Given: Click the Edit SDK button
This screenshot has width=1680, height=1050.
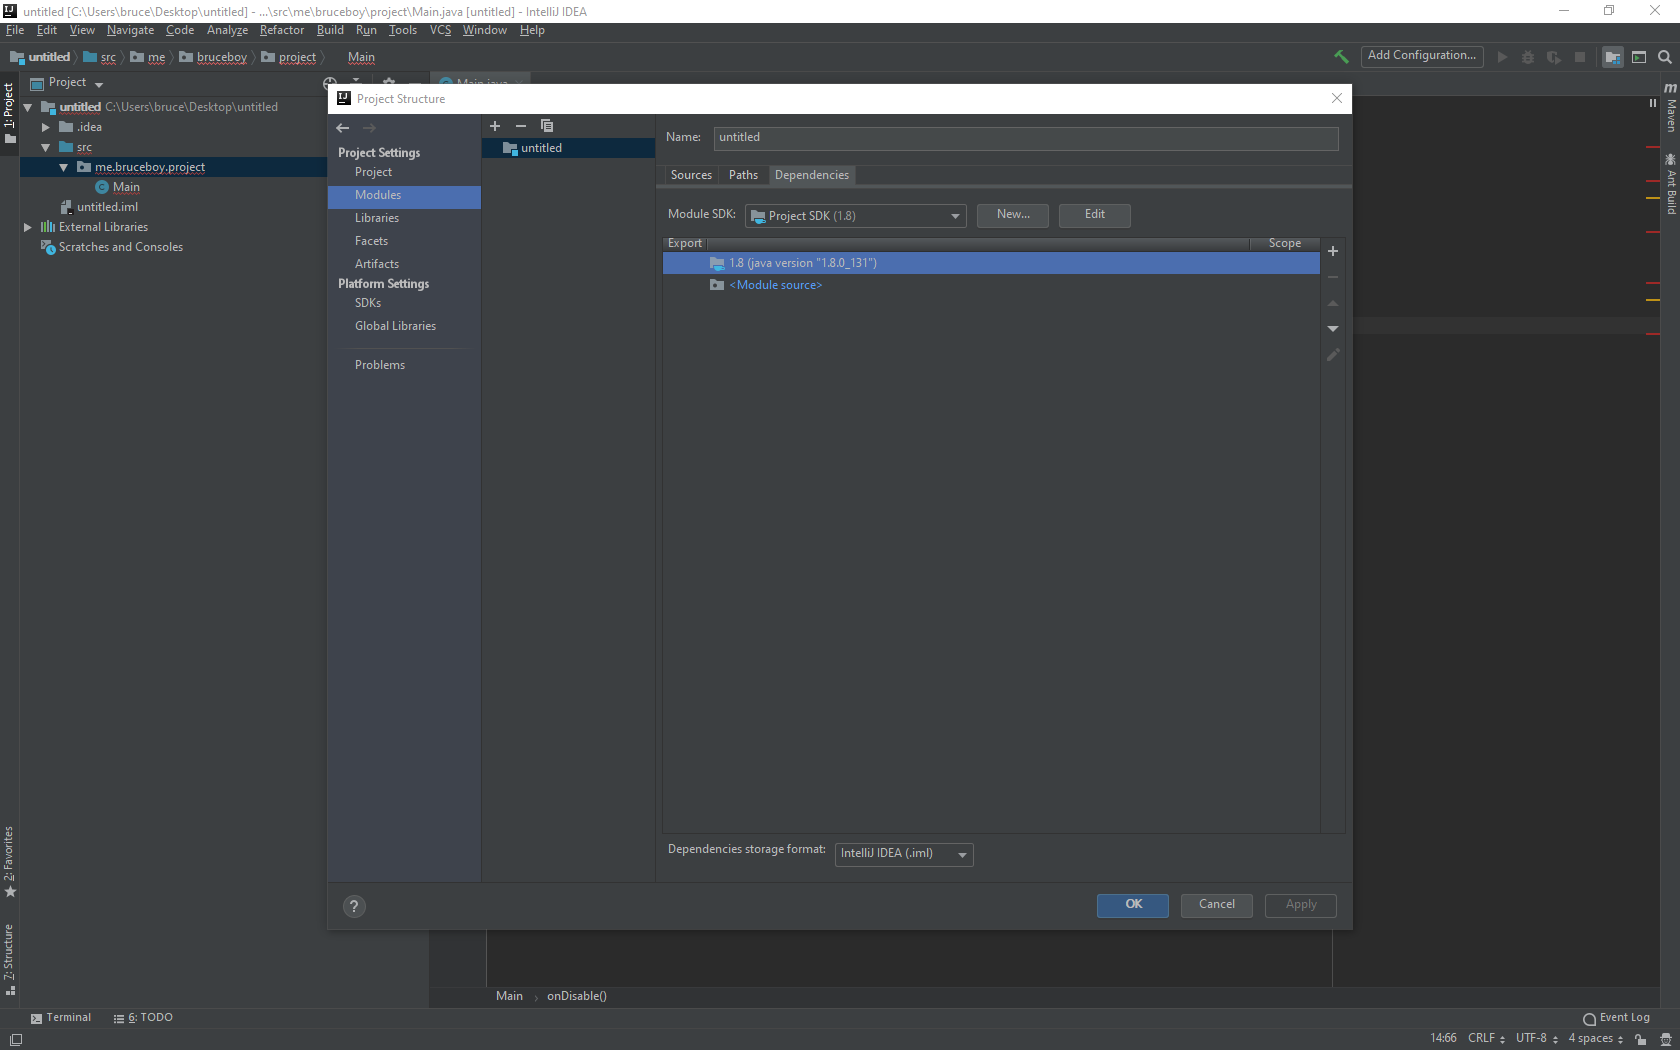Looking at the screenshot, I should pos(1095,215).
